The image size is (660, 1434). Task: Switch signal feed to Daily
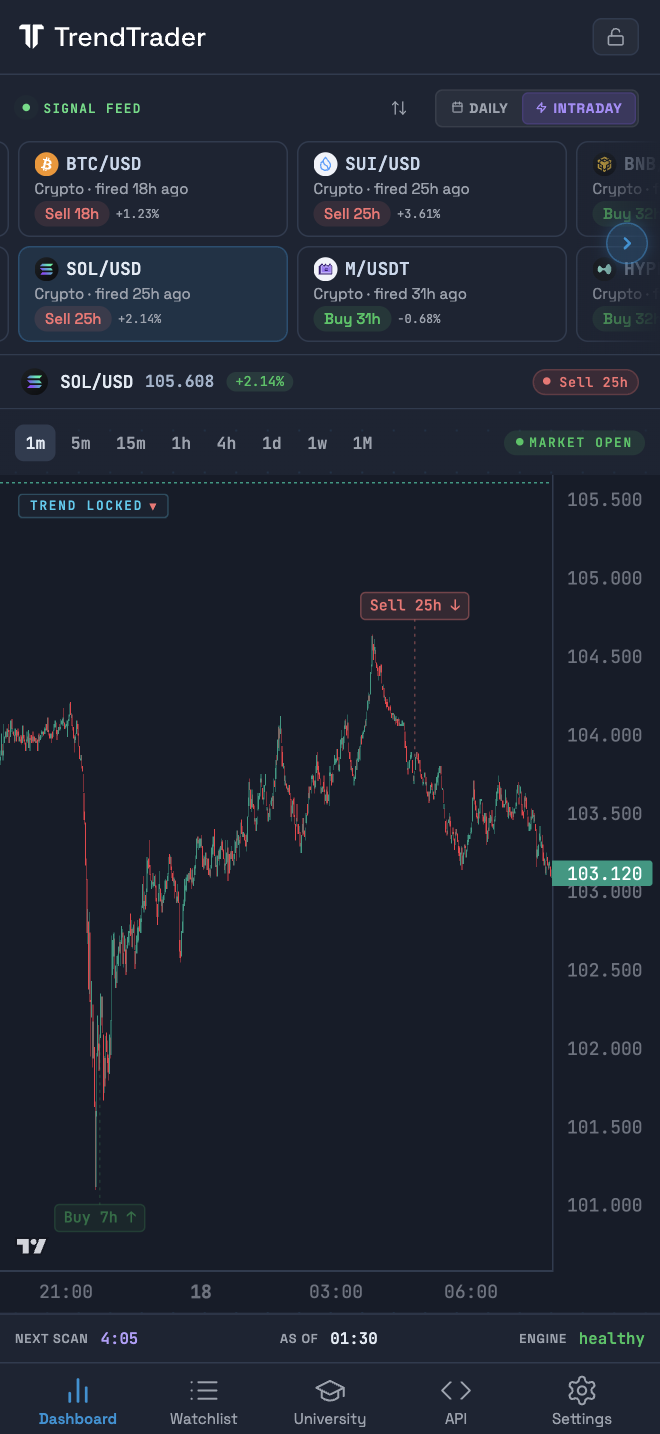(x=480, y=108)
